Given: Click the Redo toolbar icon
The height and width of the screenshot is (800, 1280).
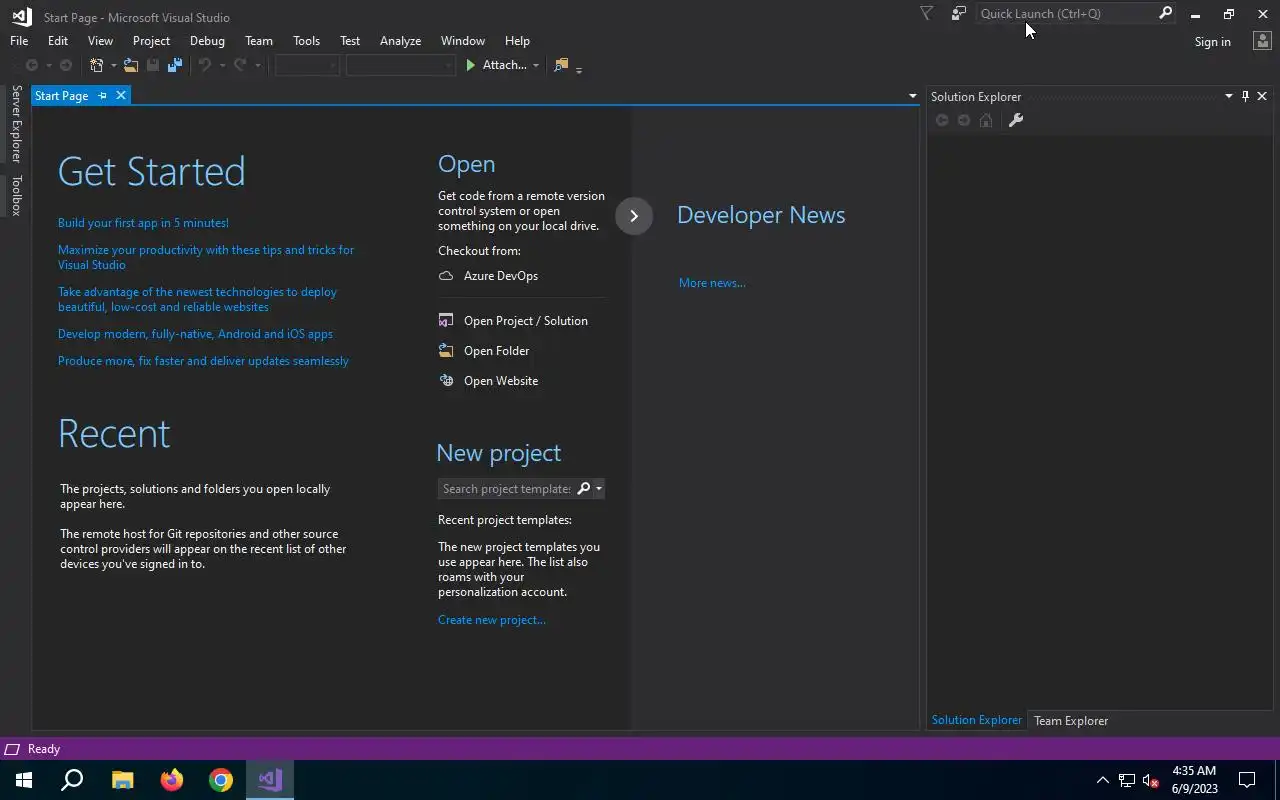Looking at the screenshot, I should 240,65.
